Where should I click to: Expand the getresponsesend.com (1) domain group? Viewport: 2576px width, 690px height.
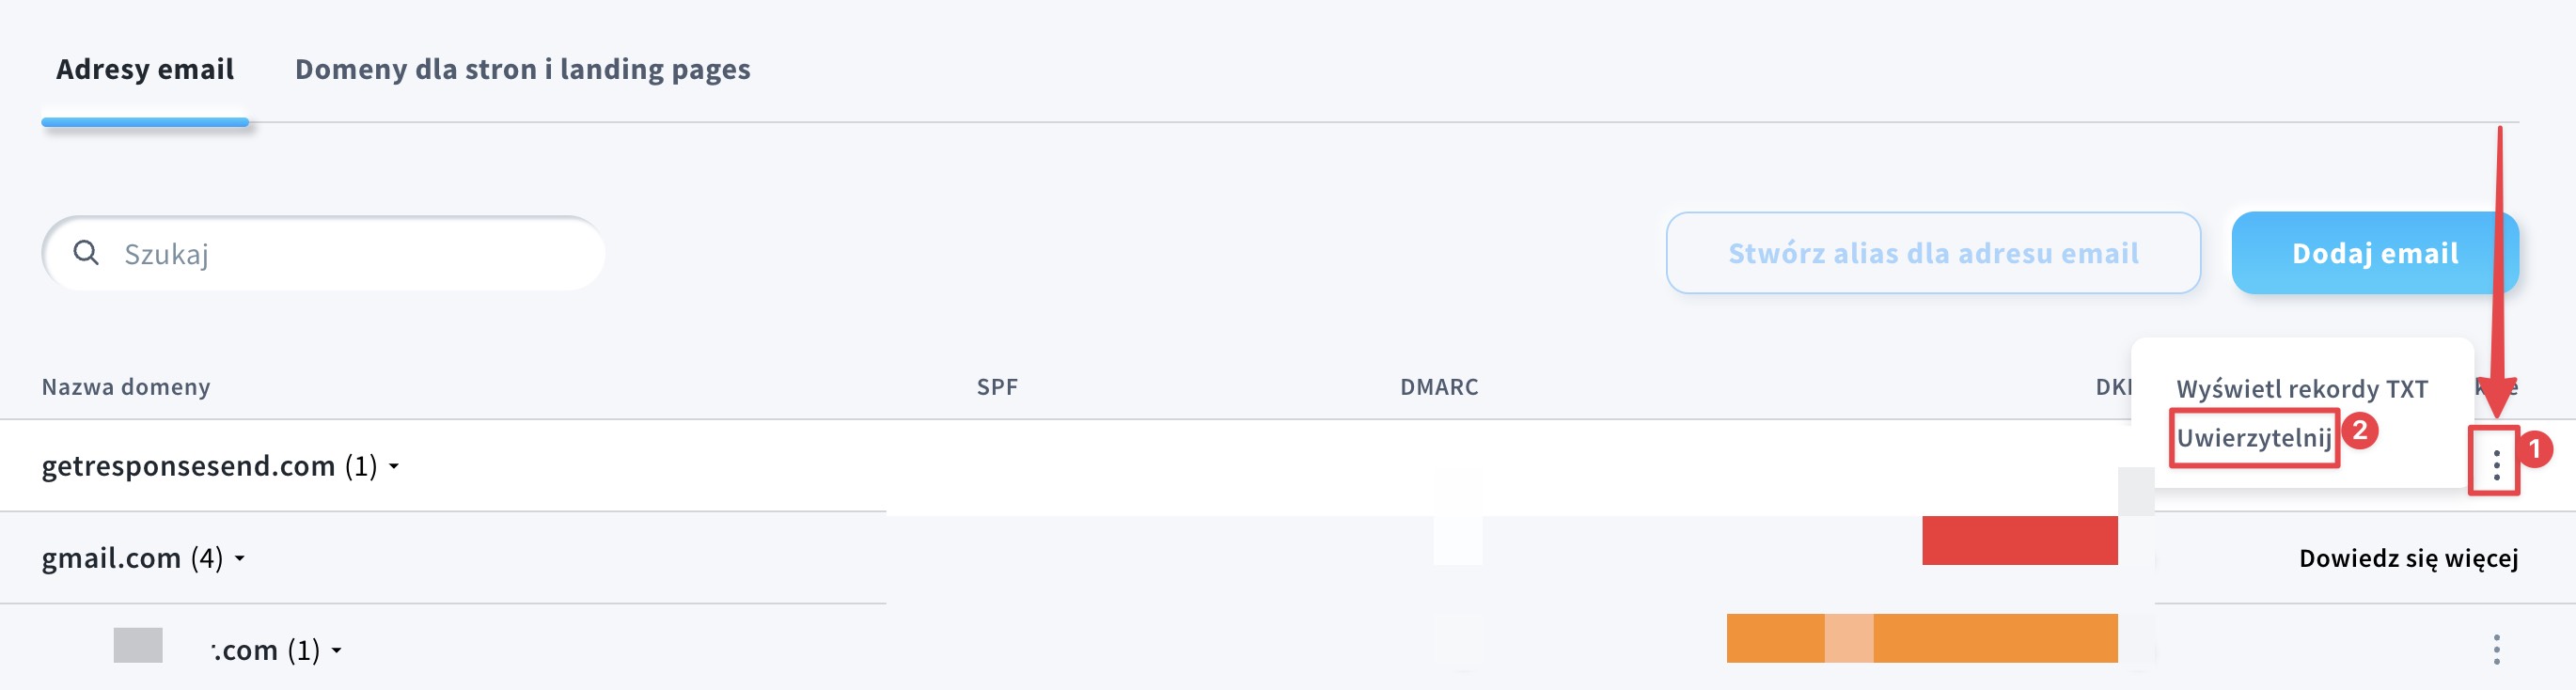(394, 466)
